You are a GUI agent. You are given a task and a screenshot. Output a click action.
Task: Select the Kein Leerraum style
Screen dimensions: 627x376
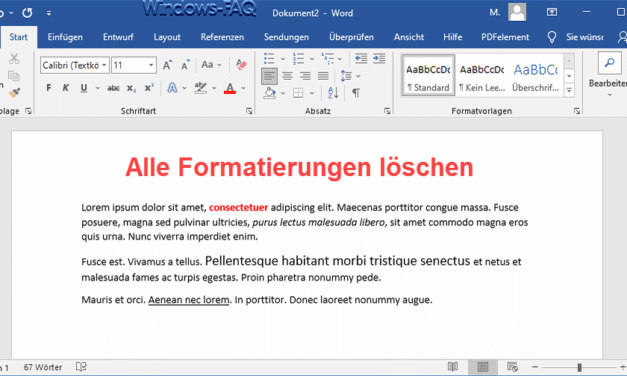pyautogui.click(x=482, y=76)
